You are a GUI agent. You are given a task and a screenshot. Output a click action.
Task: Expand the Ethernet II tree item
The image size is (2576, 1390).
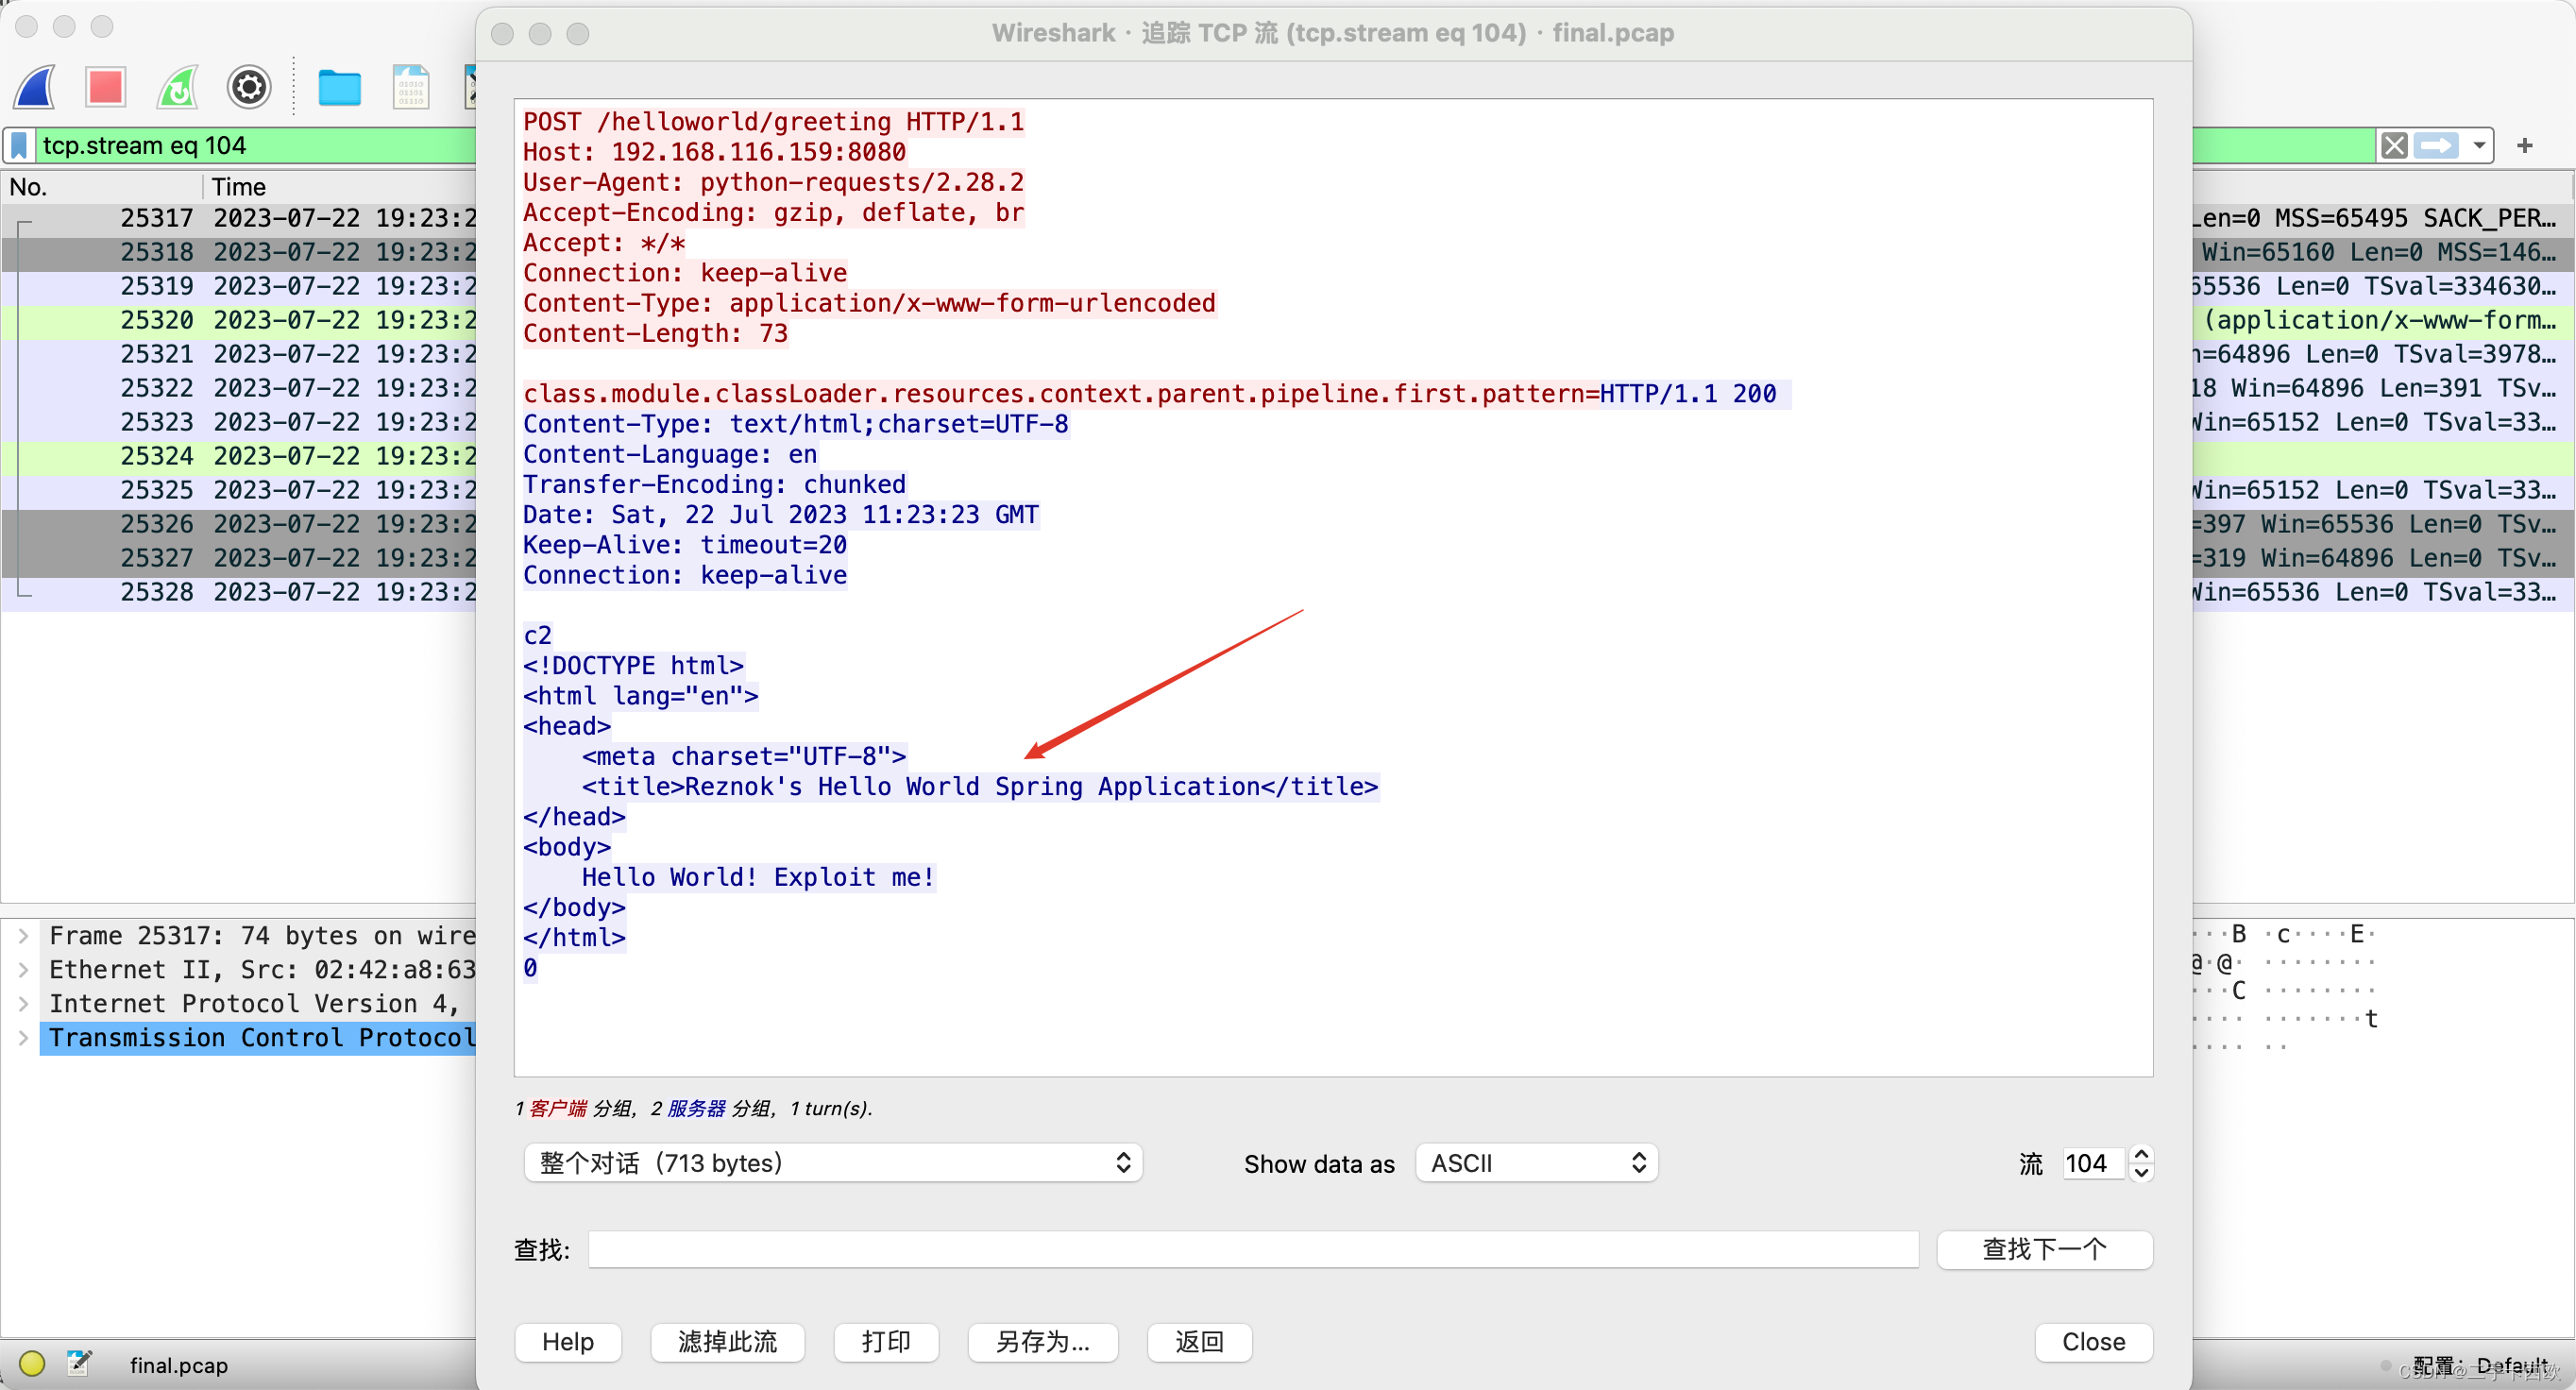[x=23, y=970]
